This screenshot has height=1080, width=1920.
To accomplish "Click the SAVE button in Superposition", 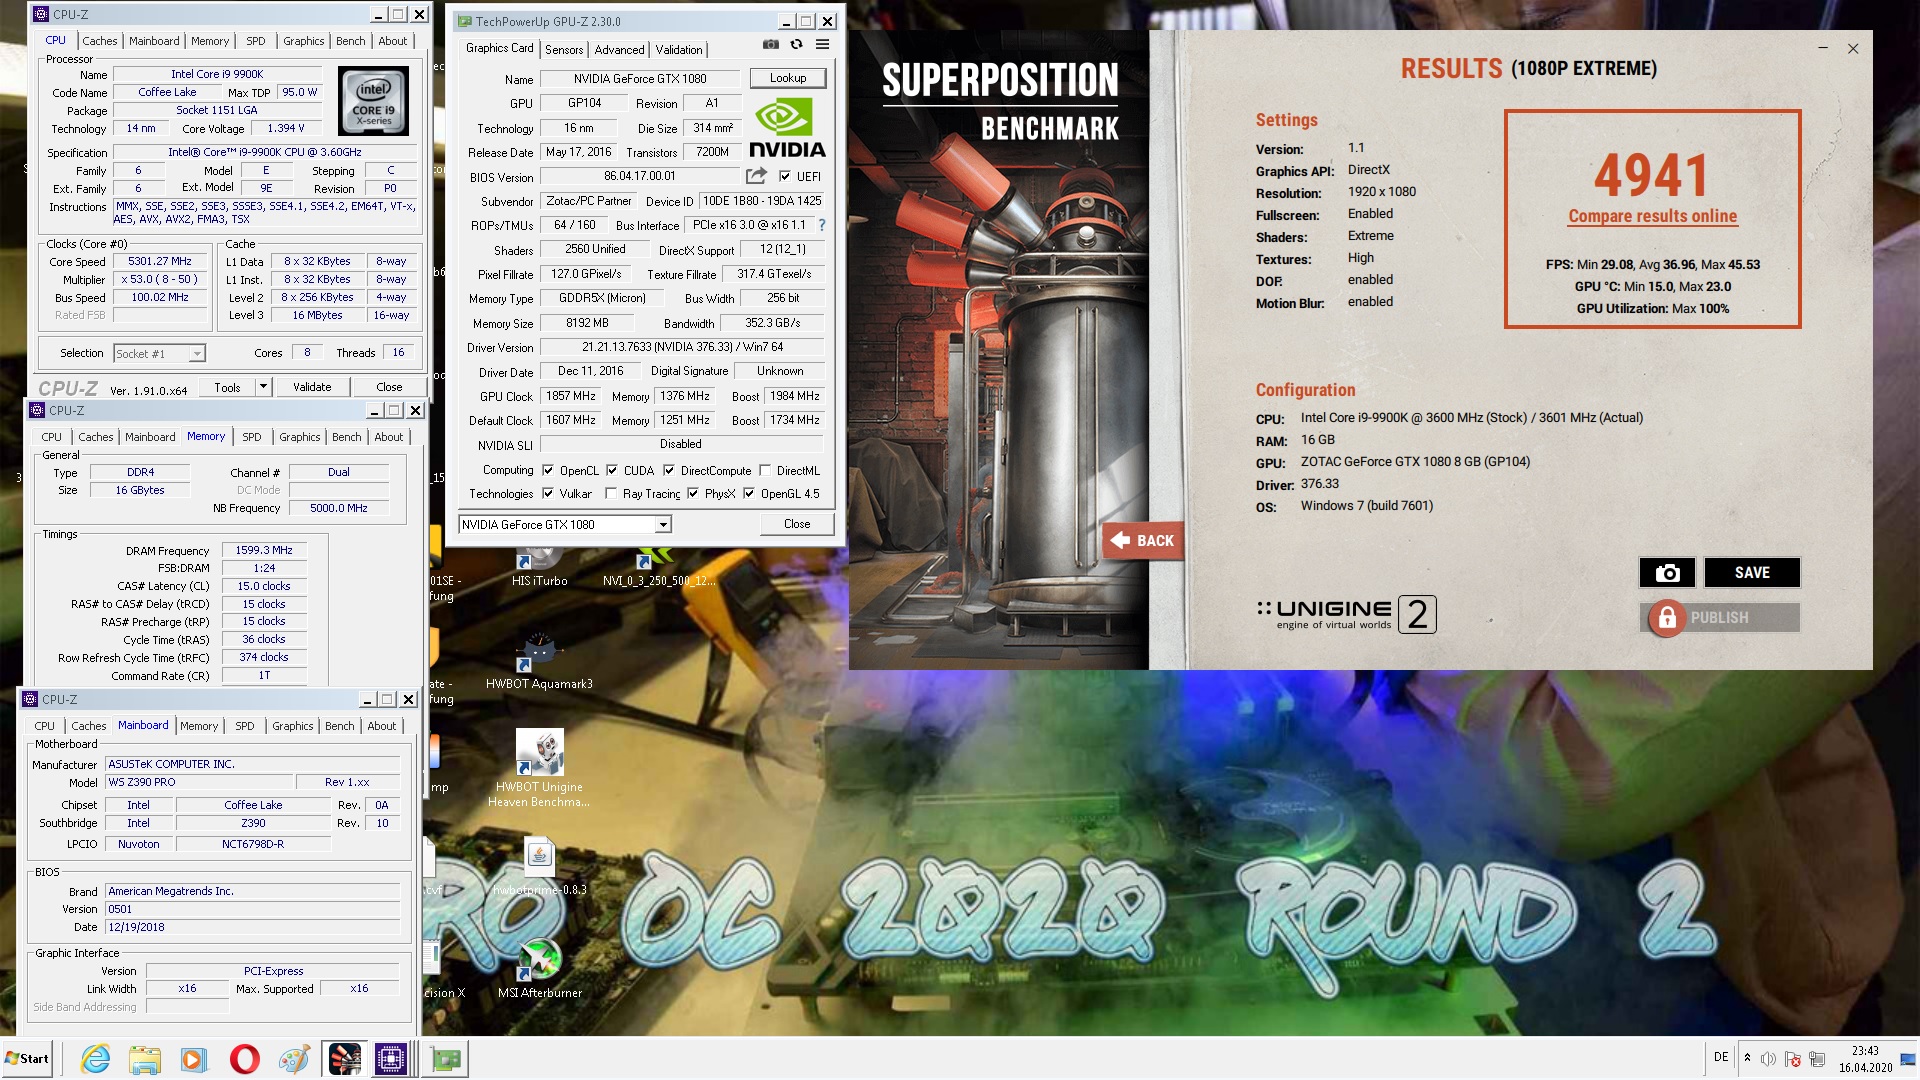I will 1752,572.
